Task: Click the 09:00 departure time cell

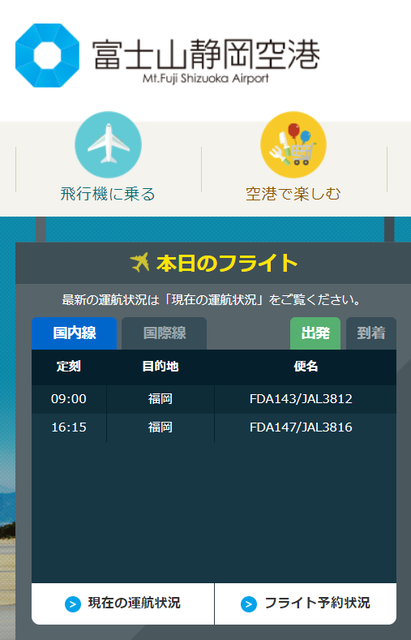Action: pos(69,399)
